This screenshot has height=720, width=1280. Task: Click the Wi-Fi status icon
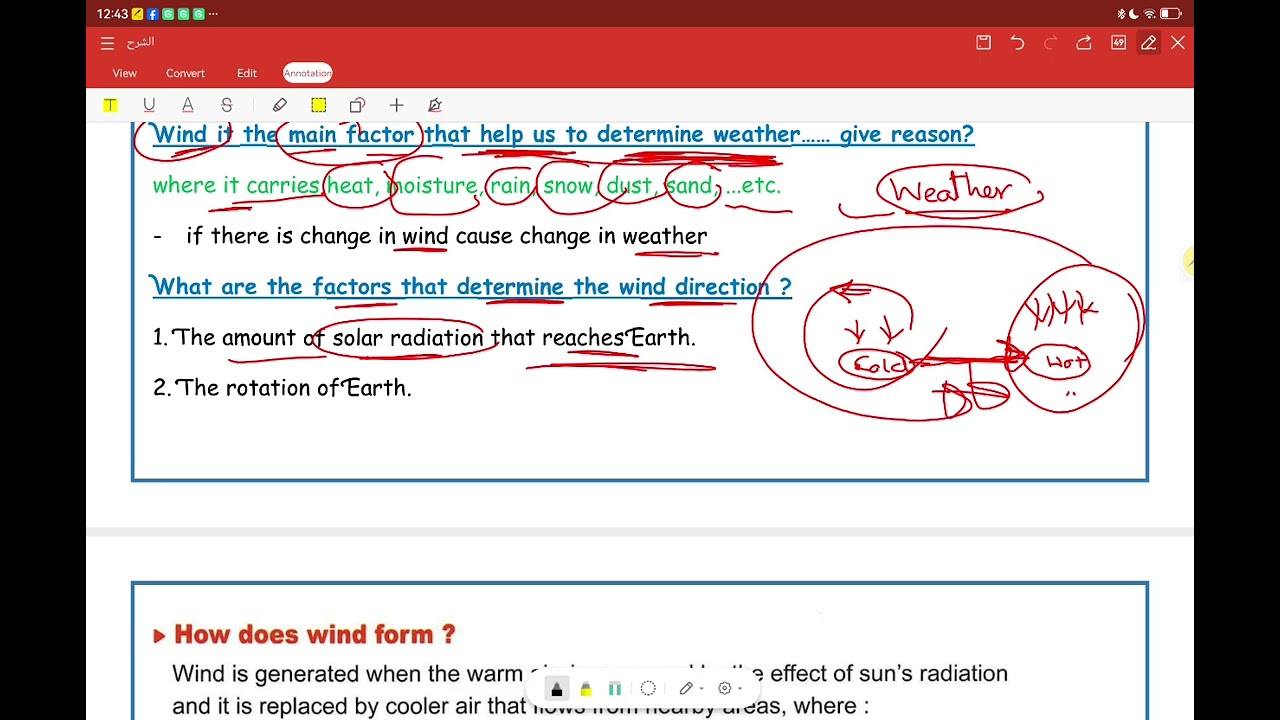(x=1149, y=14)
